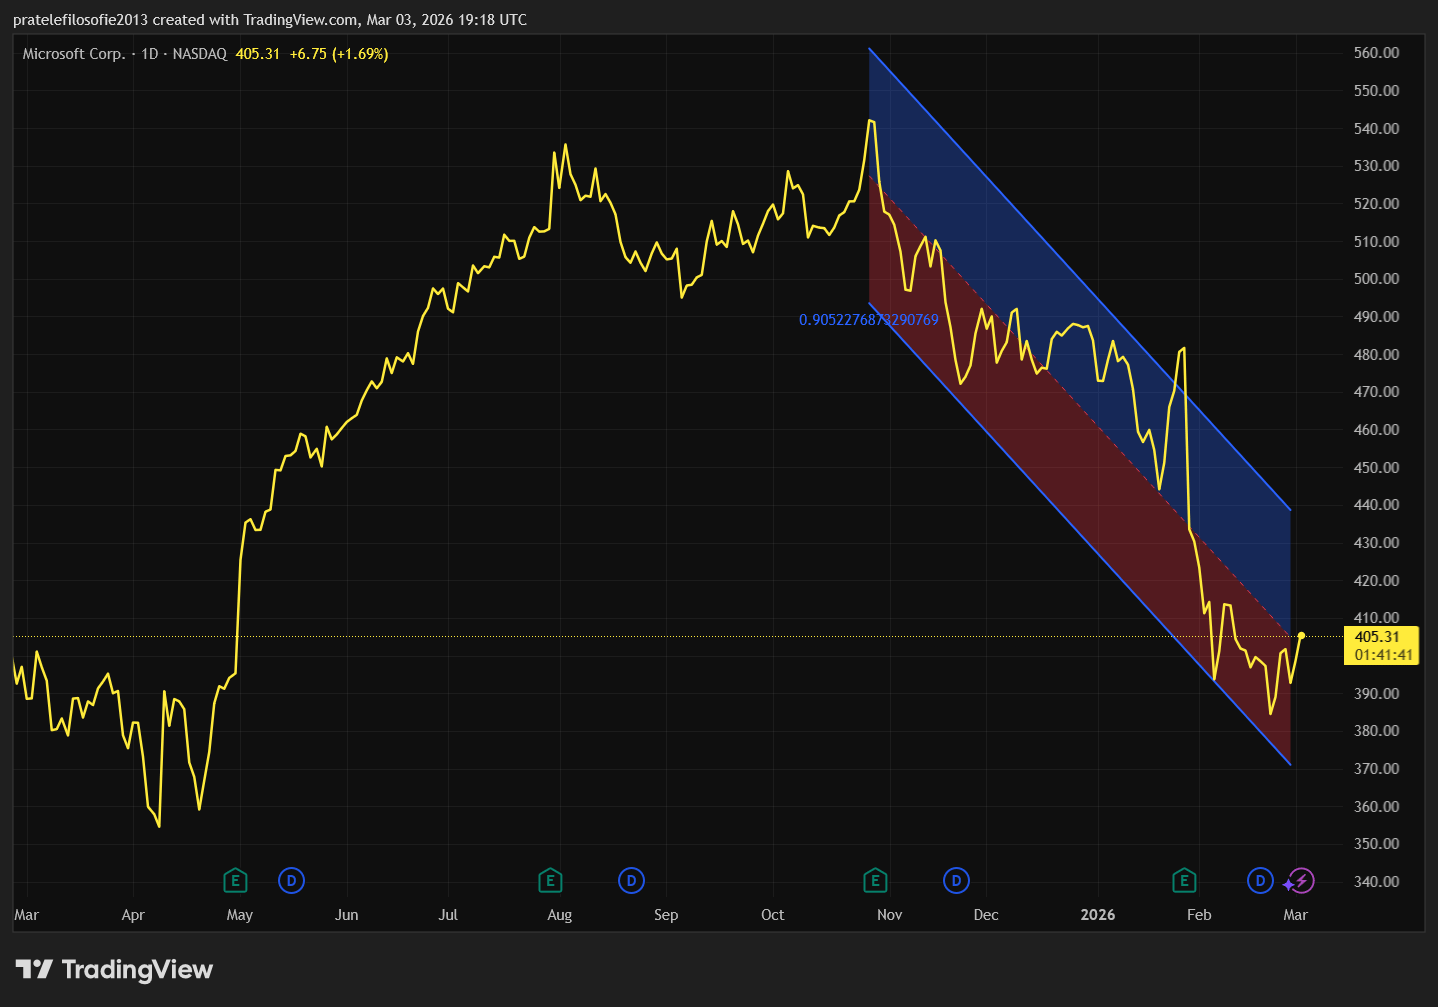Screen dimensions: 1438x1007
Task: Open the dividend 'D' marker between Feb and Mar
Action: [x=1260, y=881]
